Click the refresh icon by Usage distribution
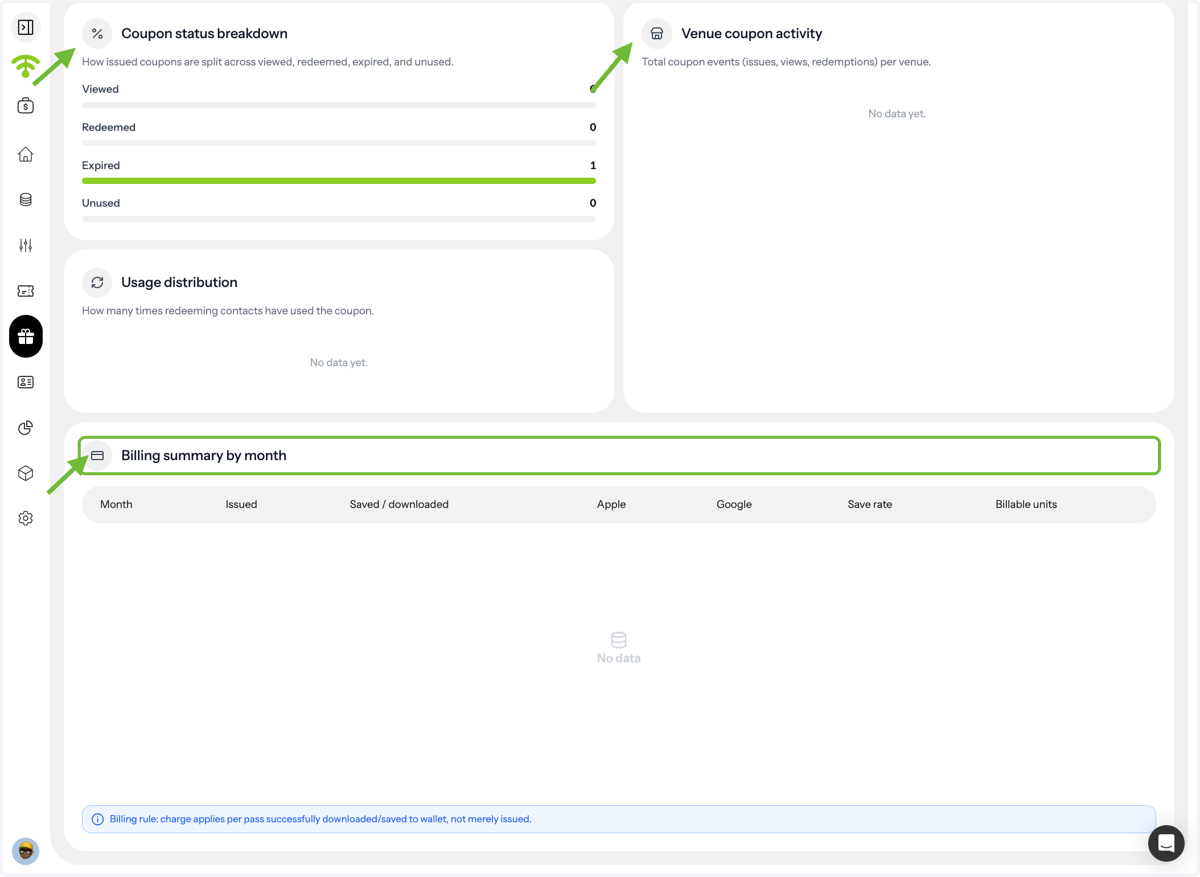 click(x=97, y=282)
